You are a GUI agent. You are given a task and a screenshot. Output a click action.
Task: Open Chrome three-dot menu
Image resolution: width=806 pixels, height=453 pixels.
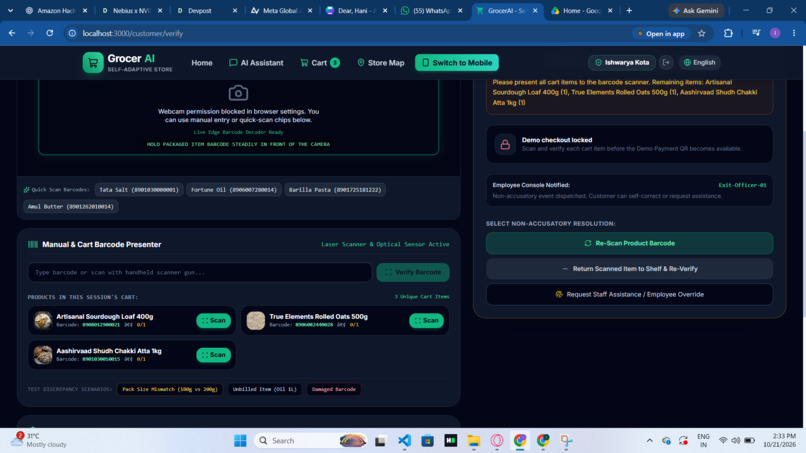point(794,33)
